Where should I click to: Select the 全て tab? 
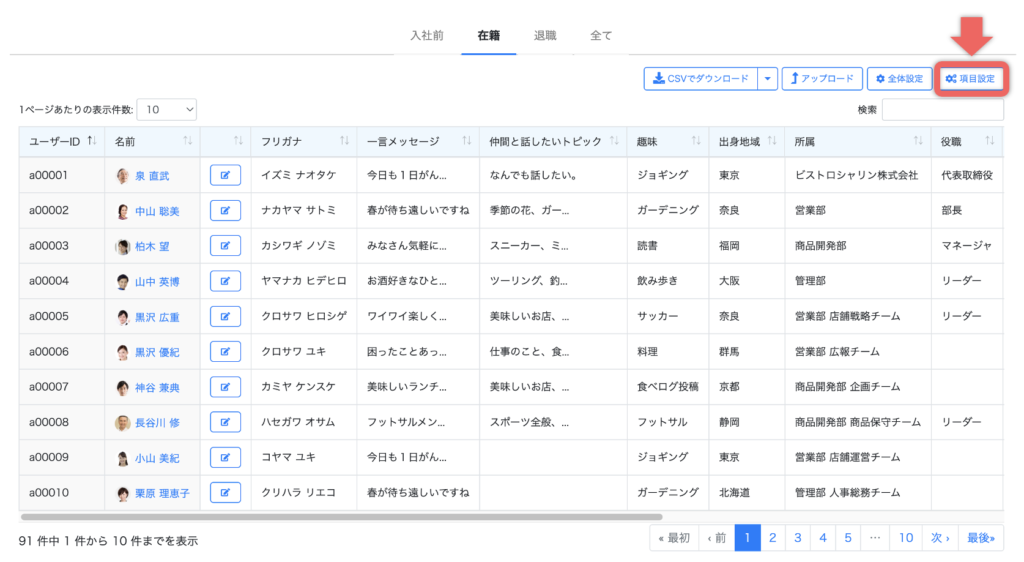pos(601,35)
